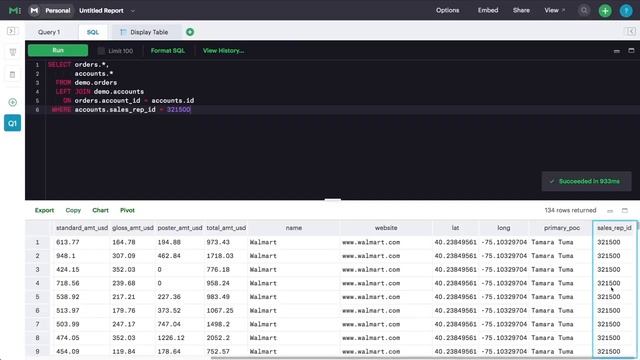640x360 pixels.
Task: Maximize the SQL editor pane
Action: click(x=631, y=51)
